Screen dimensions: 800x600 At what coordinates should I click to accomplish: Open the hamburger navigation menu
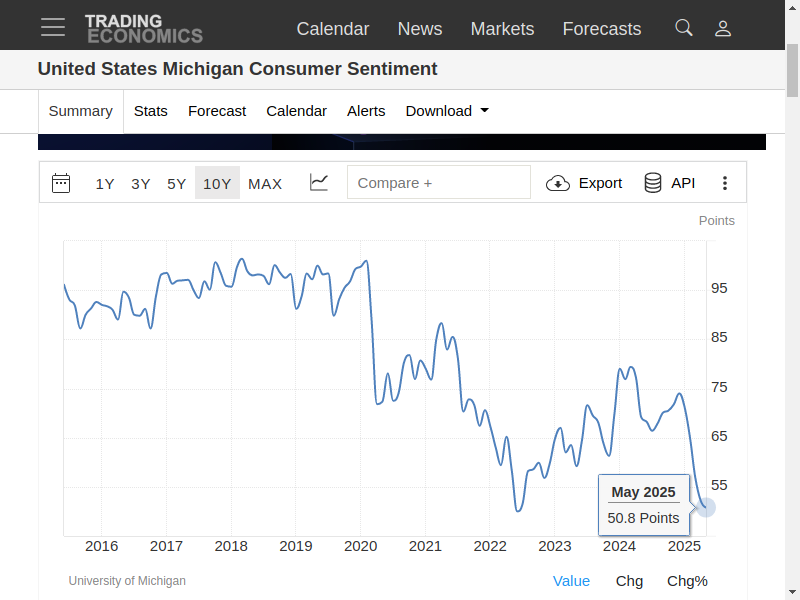click(53, 27)
